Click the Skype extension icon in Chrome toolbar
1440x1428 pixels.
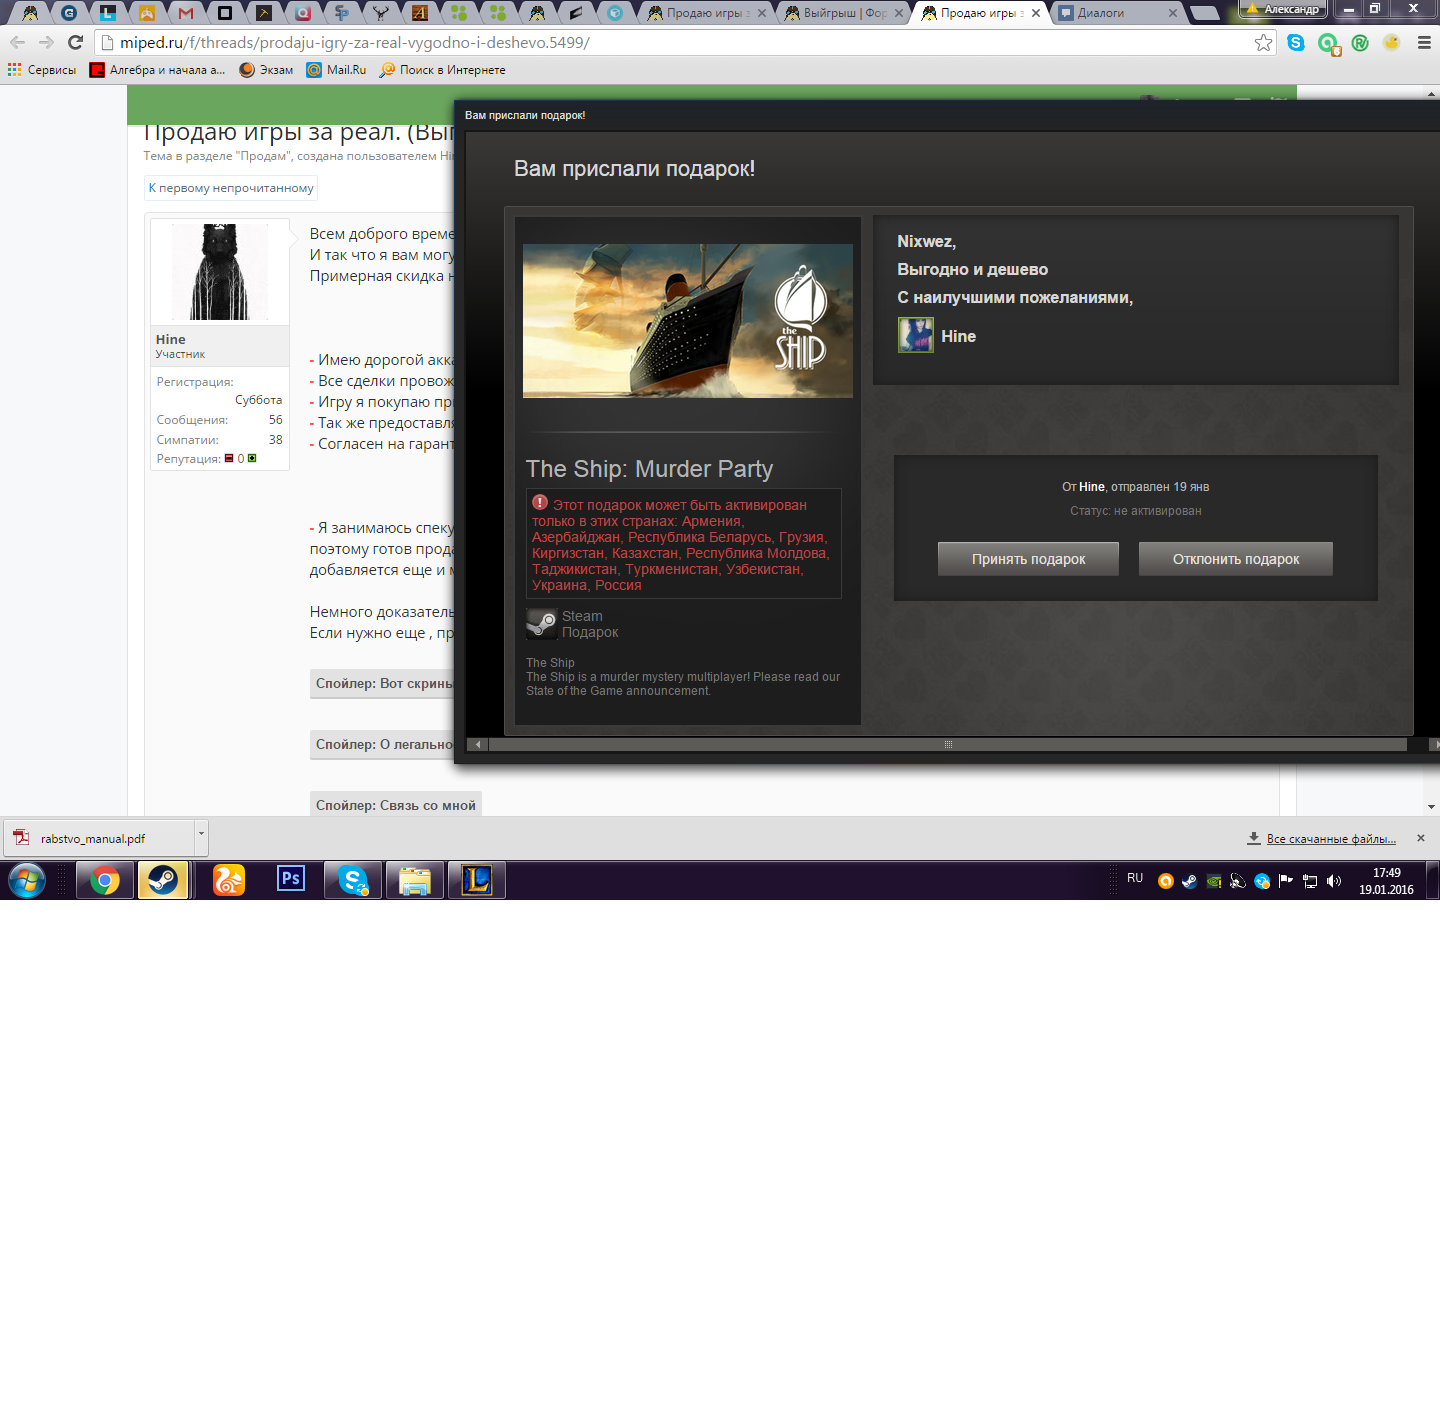pyautogui.click(x=1296, y=43)
